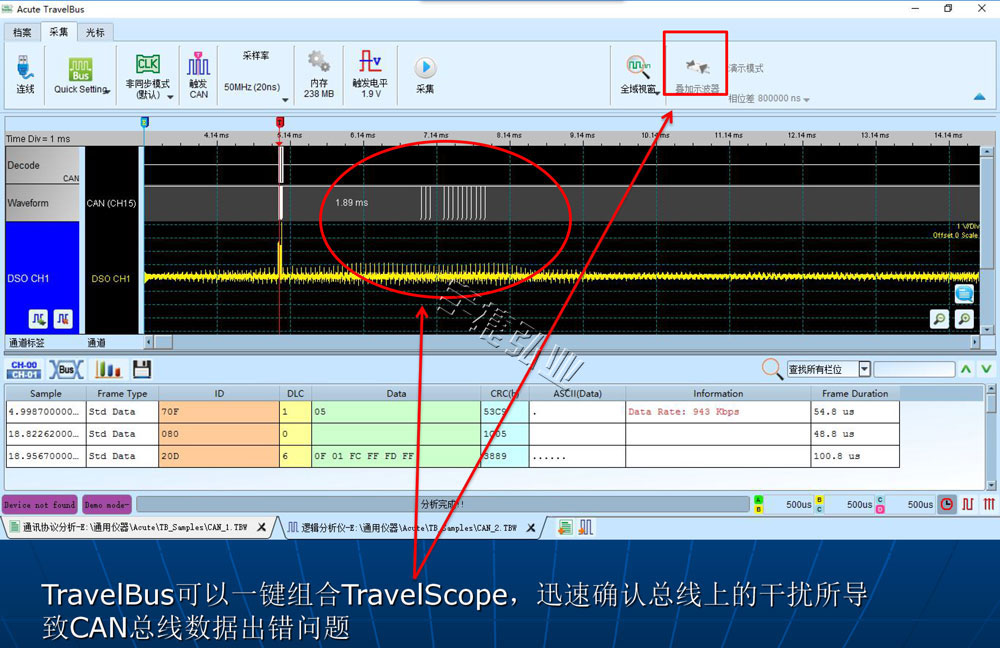Toggle 演示模式 demo mode option
The width and height of the screenshot is (1000, 648).
coord(746,68)
